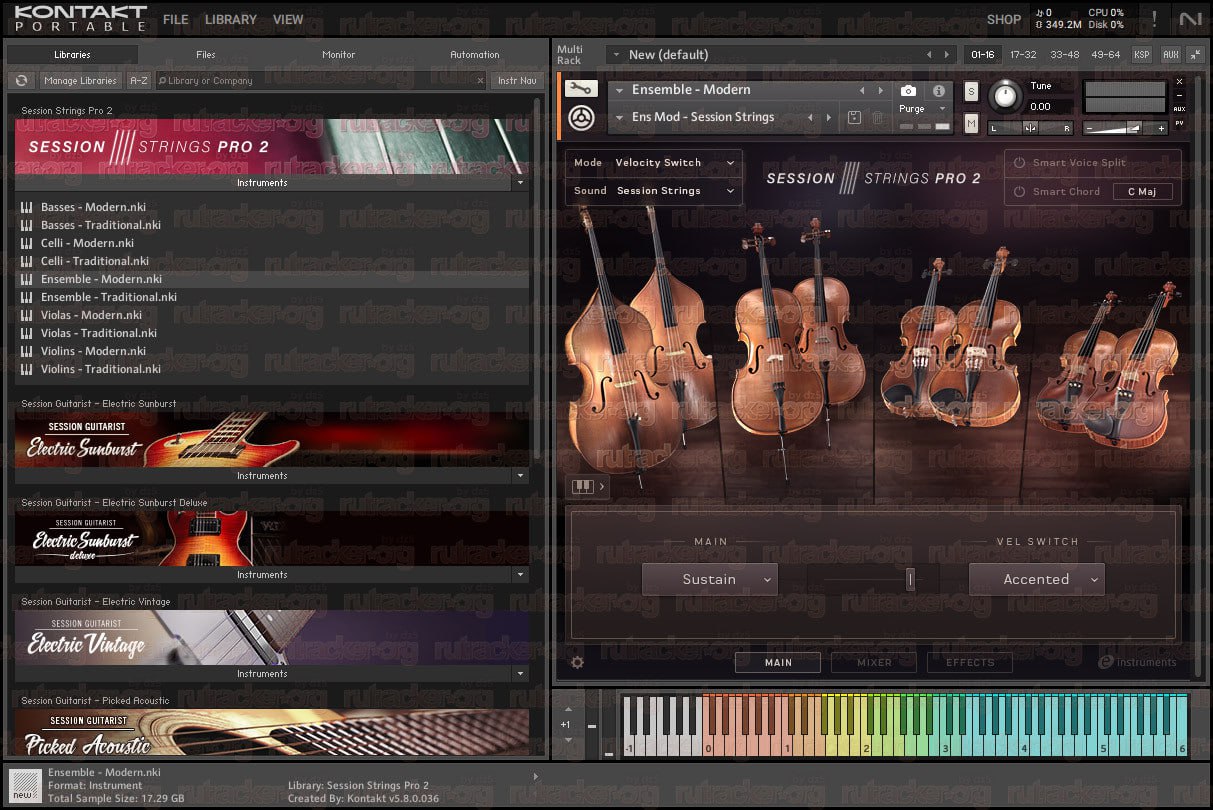Image resolution: width=1213 pixels, height=810 pixels.
Task: Solo the instrument with the S button
Action: point(971,91)
